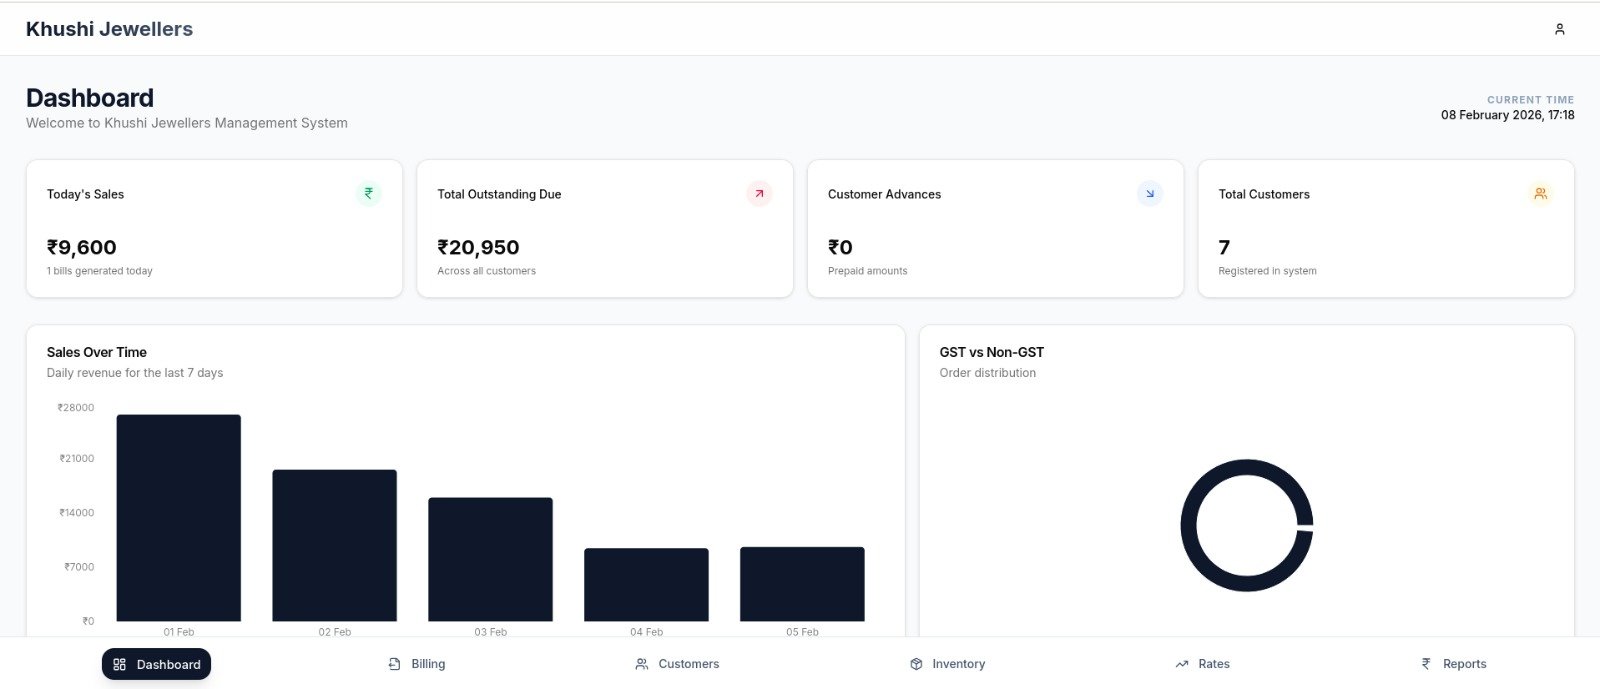Click the Billing icon in bottom navigation
1600x689 pixels.
pyautogui.click(x=395, y=664)
